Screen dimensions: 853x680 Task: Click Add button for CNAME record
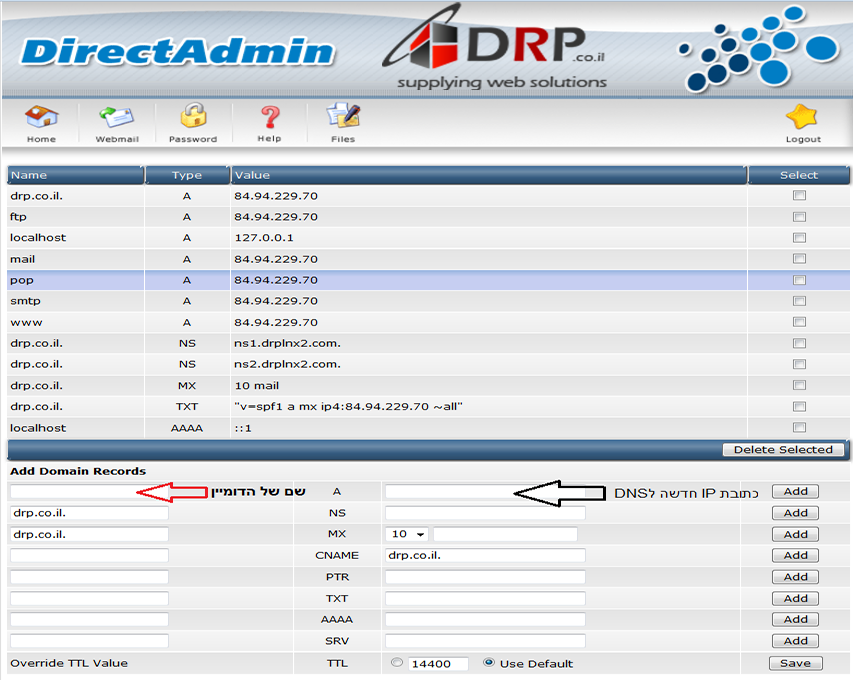(795, 555)
